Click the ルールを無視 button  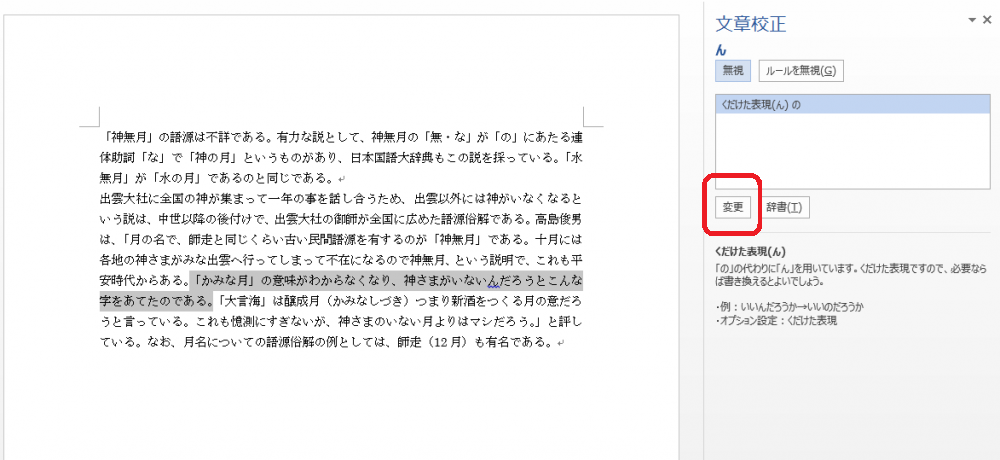(x=801, y=71)
